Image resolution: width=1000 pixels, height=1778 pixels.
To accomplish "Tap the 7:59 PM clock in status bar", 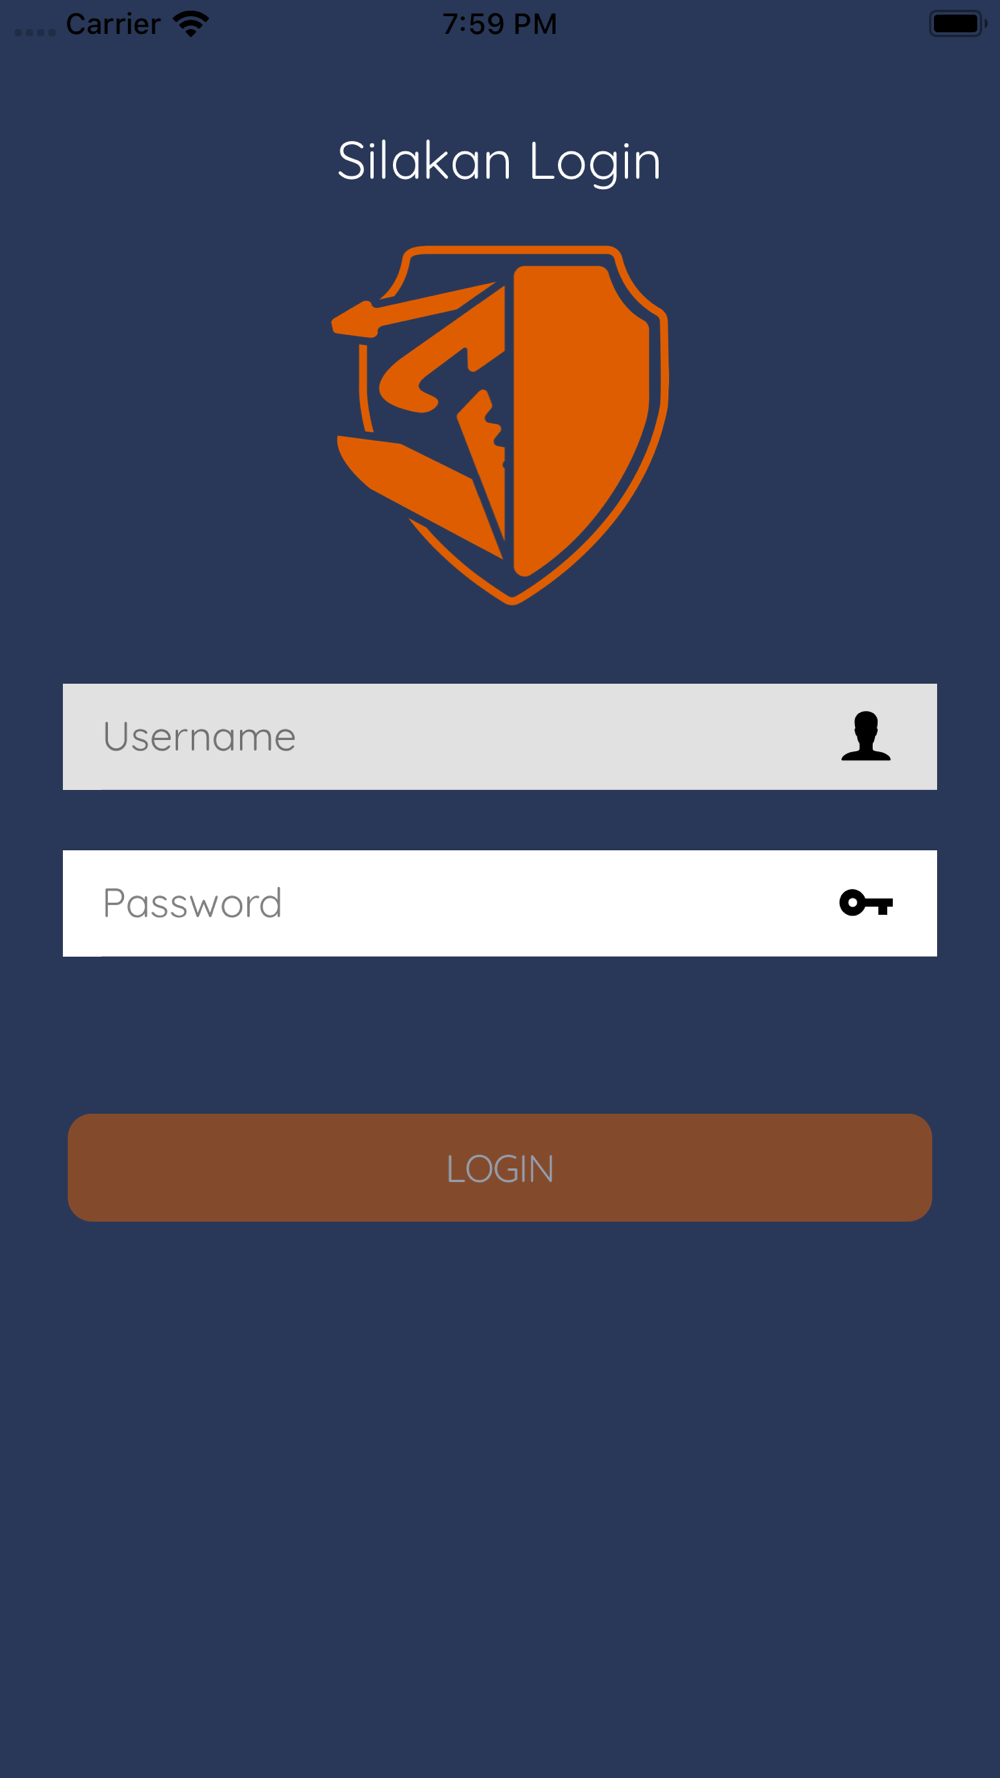I will click(500, 23).
